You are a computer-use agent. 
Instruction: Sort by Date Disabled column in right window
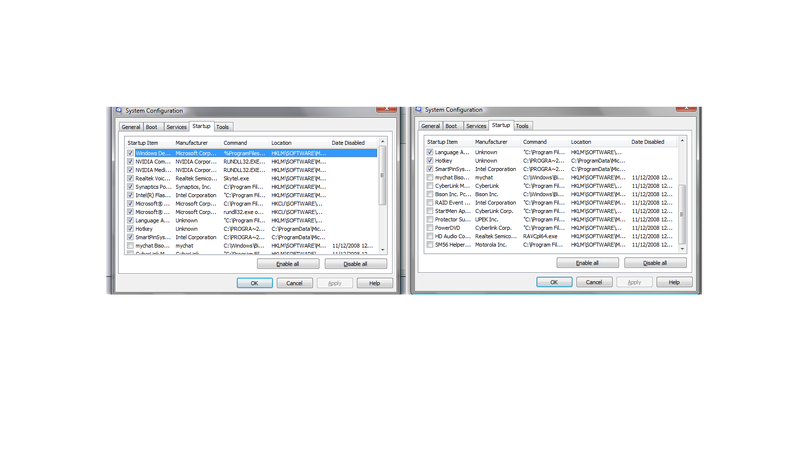tap(654, 142)
